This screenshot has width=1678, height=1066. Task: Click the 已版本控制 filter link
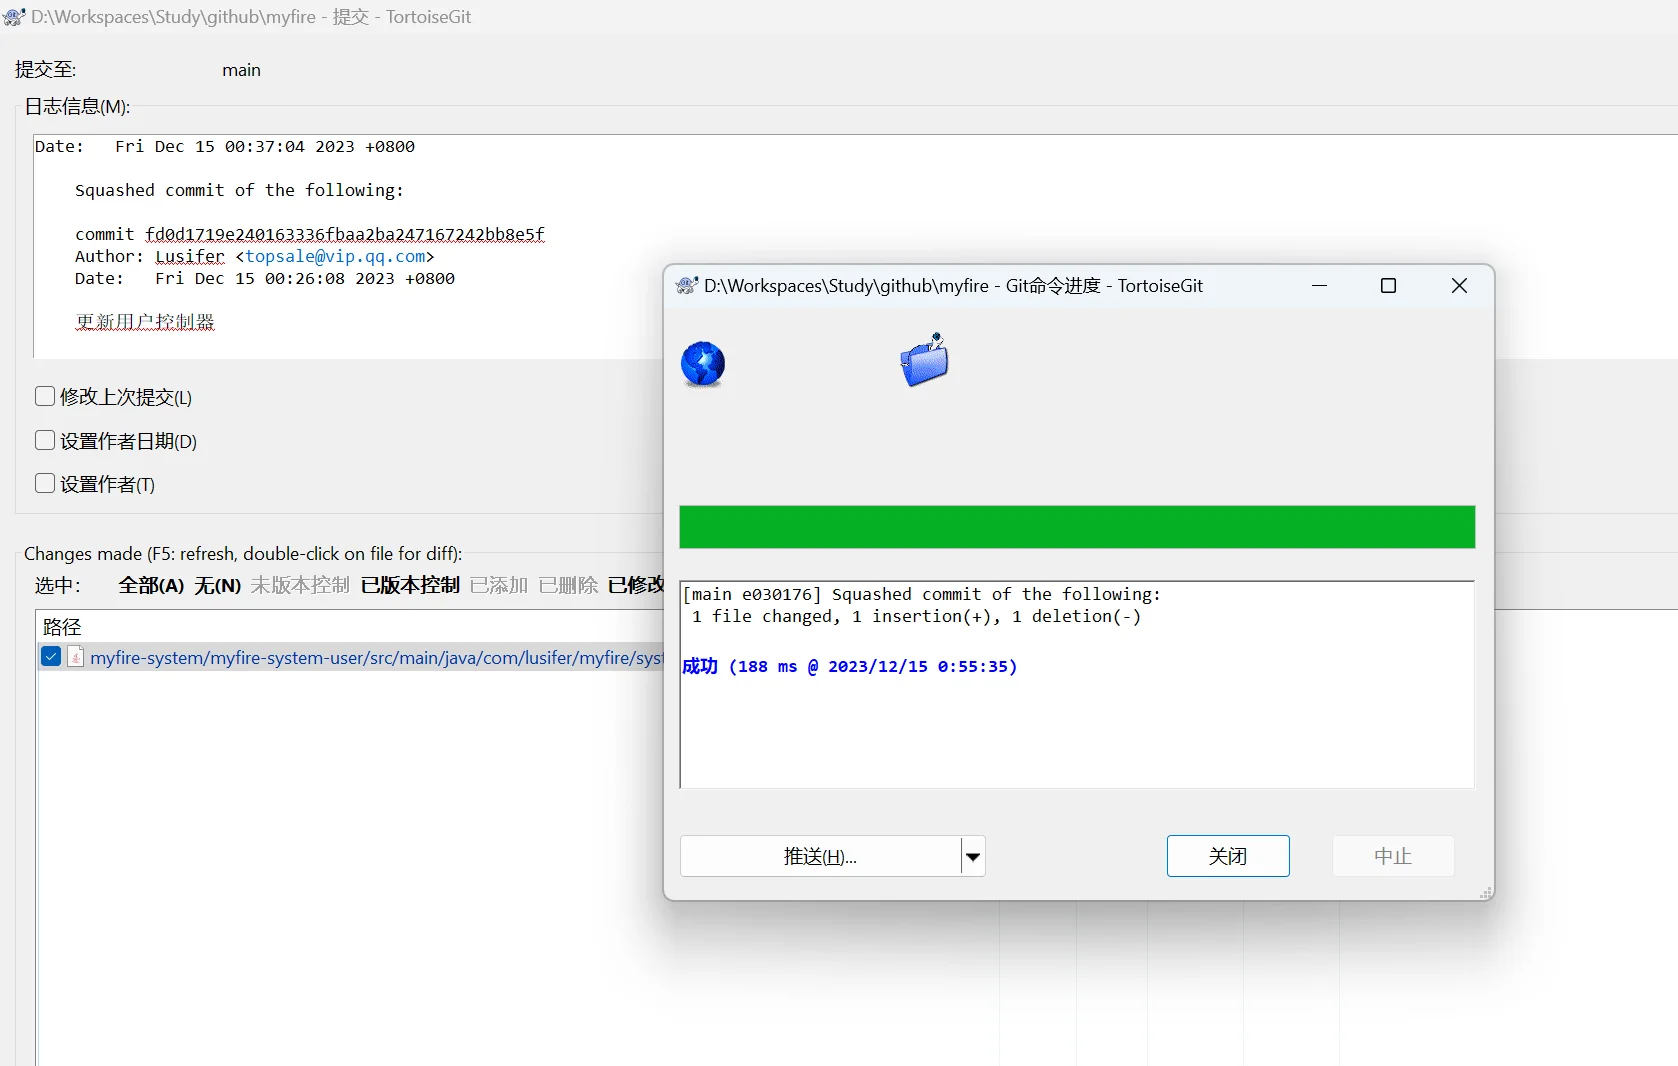[410, 586]
